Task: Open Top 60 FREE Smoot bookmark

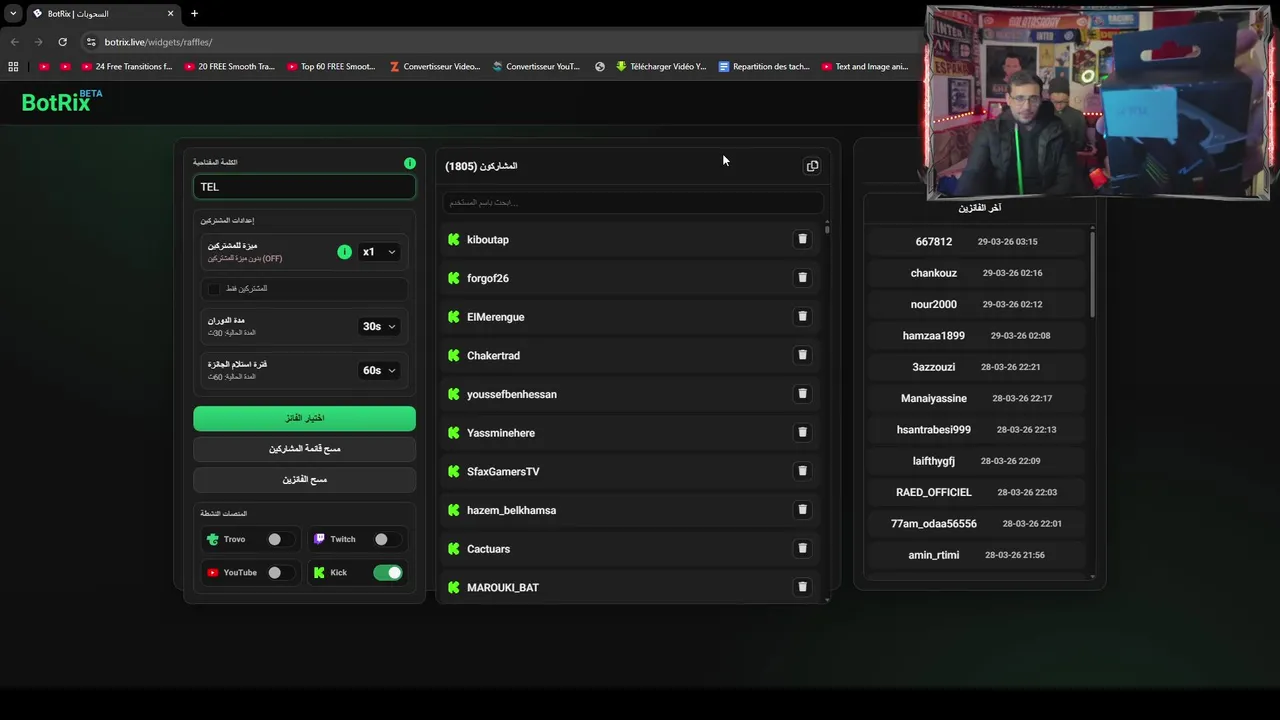Action: point(331,67)
